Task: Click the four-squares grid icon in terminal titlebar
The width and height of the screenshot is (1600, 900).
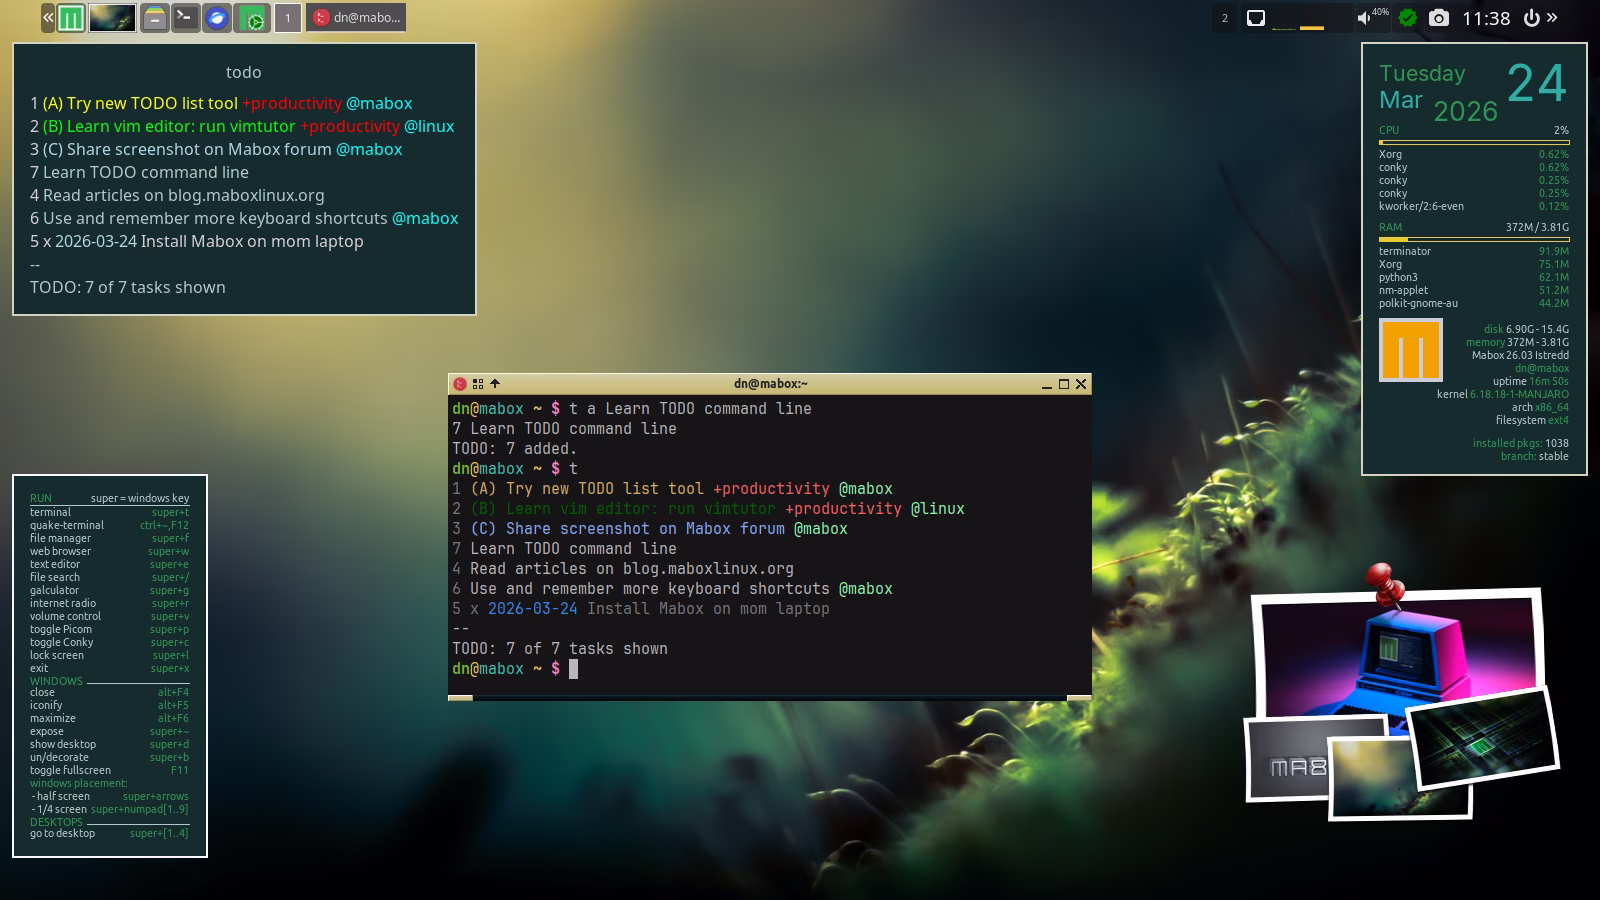Action: click(478, 384)
